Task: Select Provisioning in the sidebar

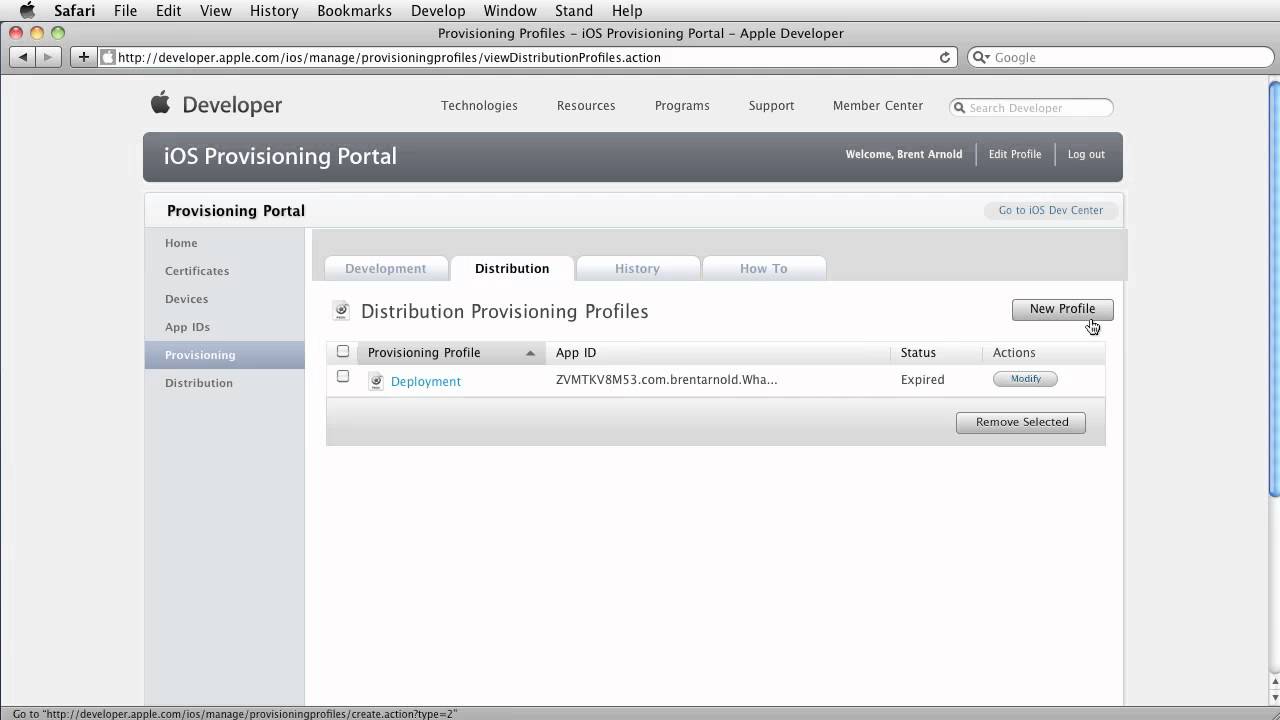Action: [x=224, y=355]
